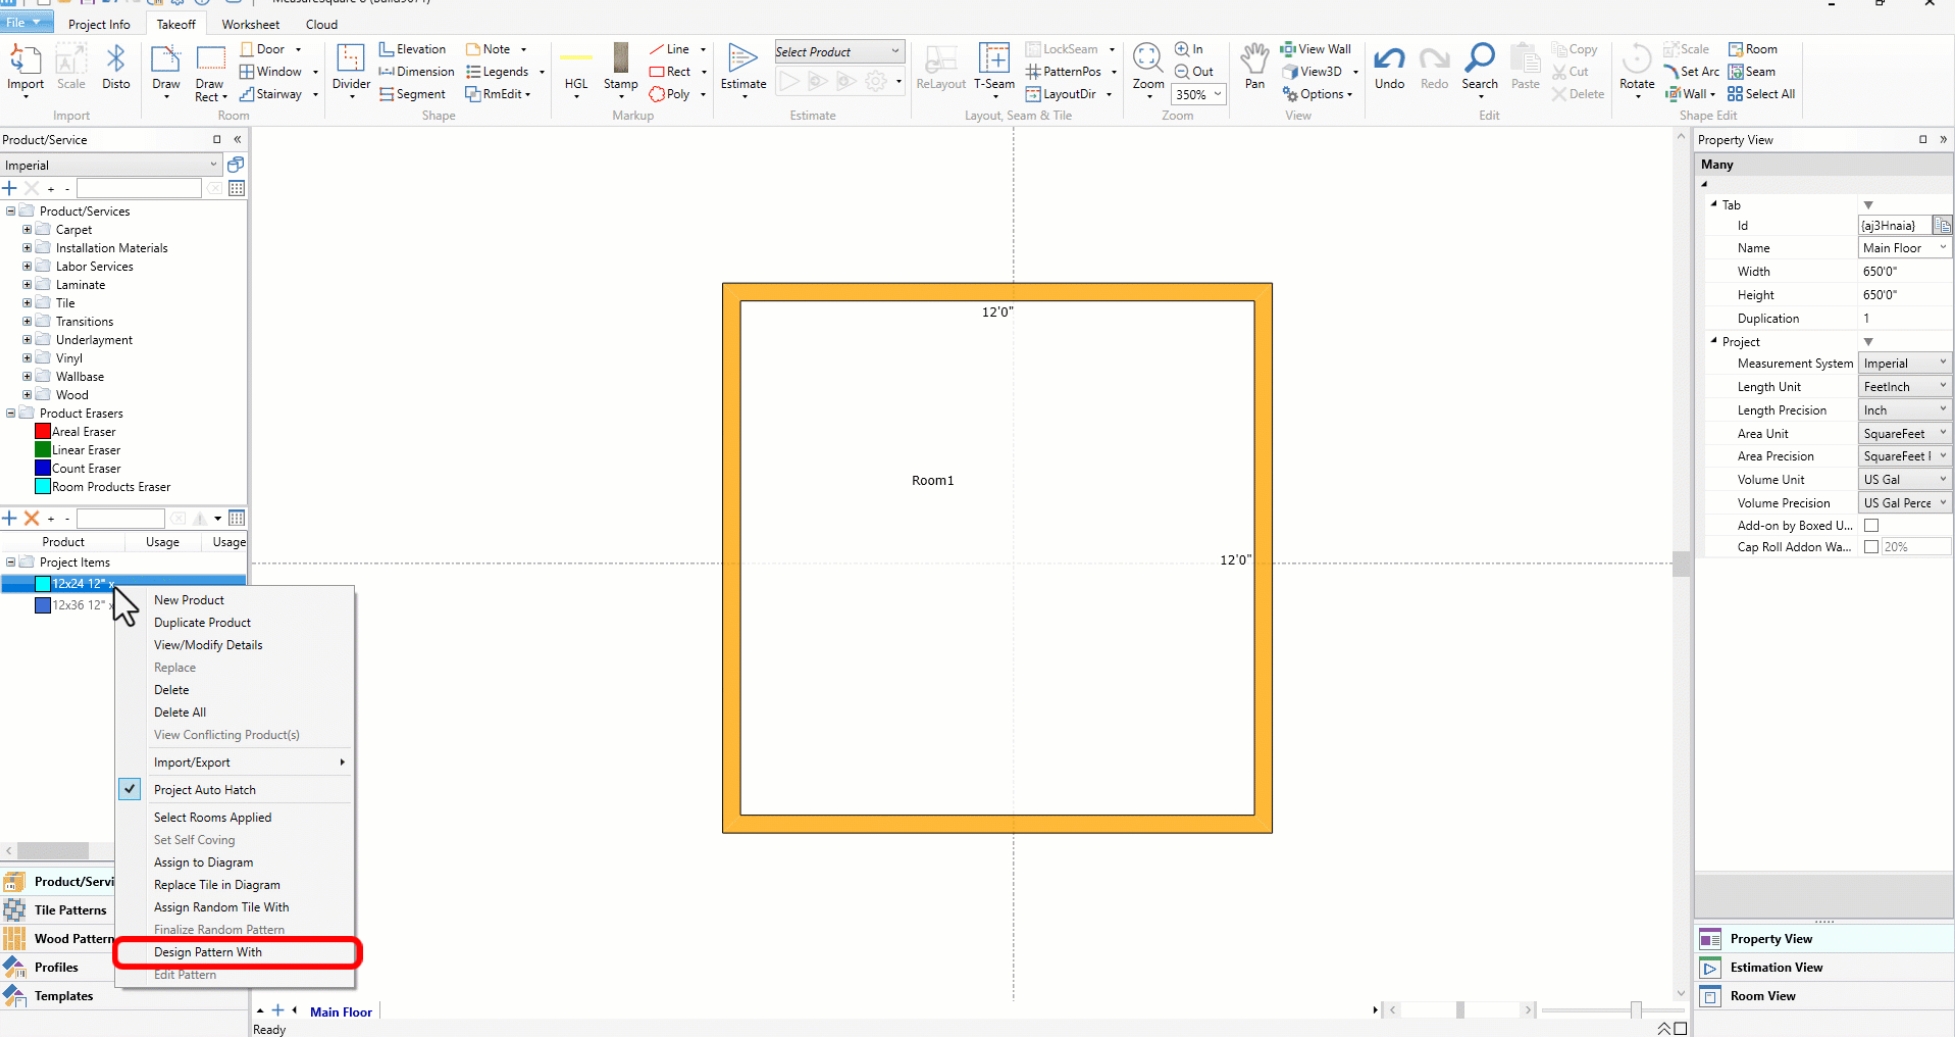This screenshot has width=1955, height=1037.
Task: Toggle Project Auto Hatch checkmark
Action: click(x=130, y=789)
